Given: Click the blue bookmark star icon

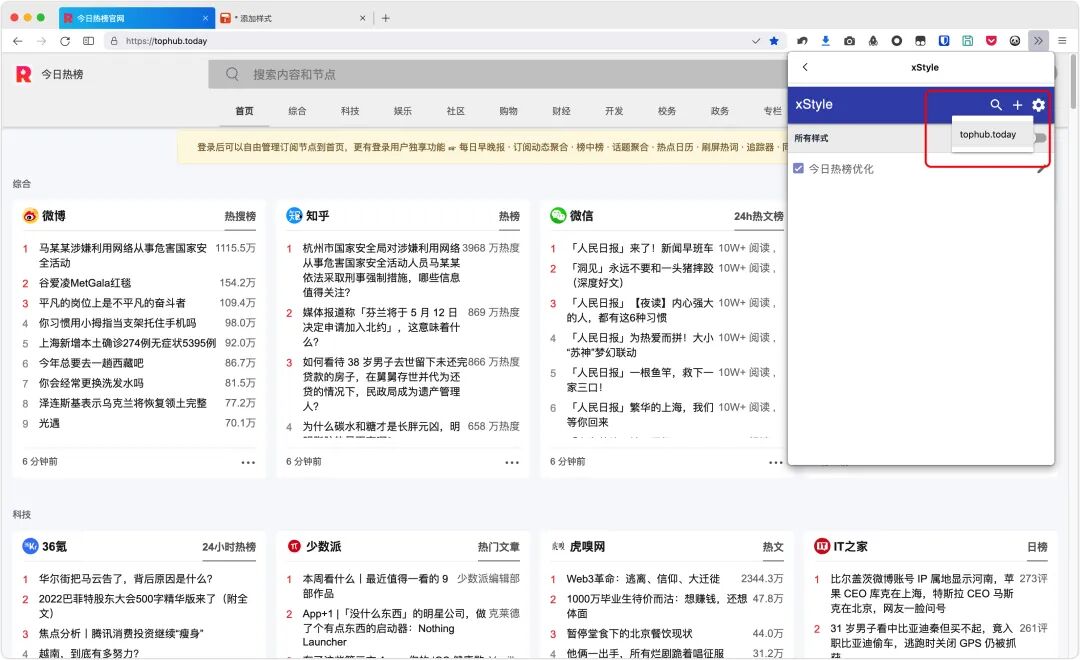Looking at the screenshot, I should tap(774, 41).
